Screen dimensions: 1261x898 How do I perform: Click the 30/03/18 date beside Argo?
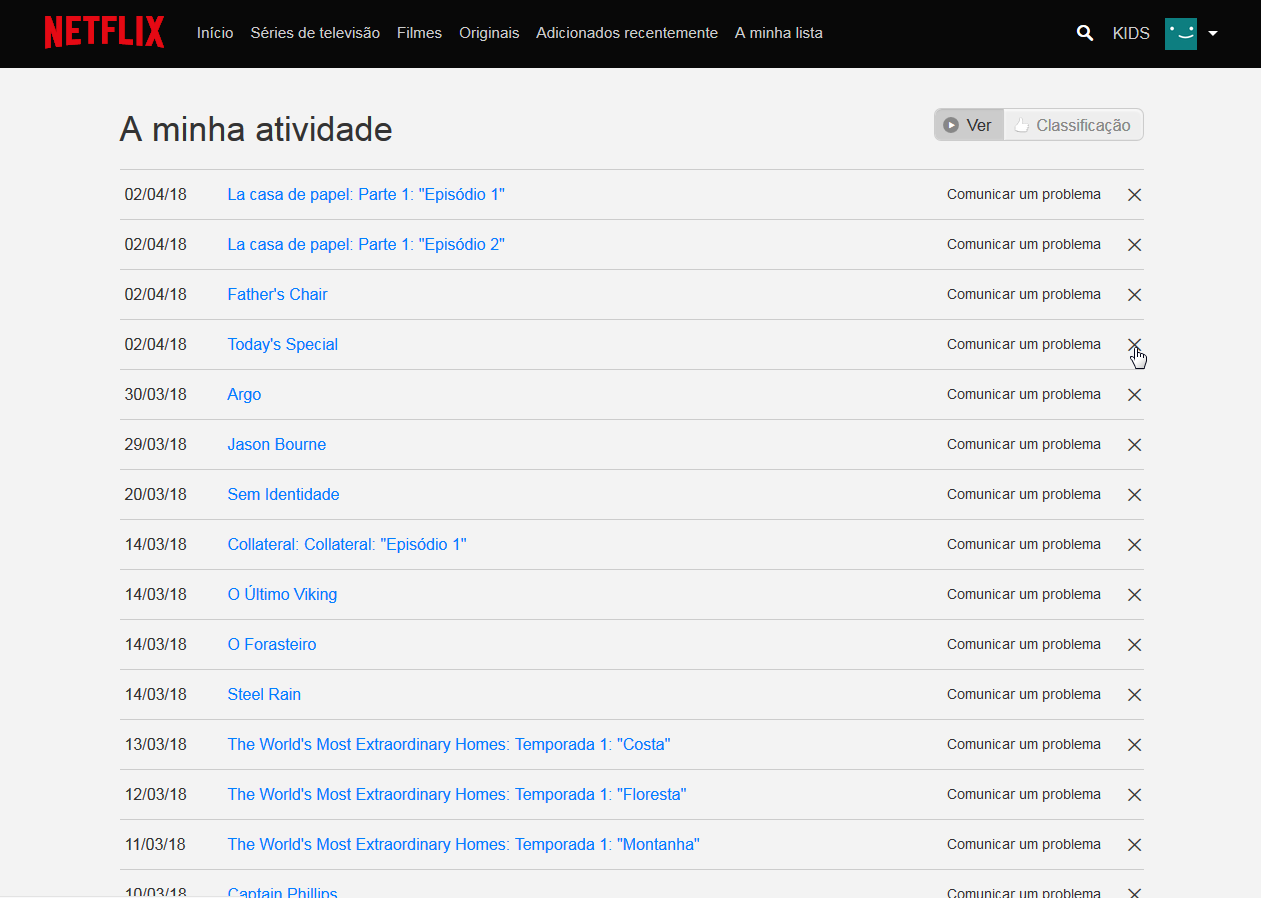coord(155,394)
